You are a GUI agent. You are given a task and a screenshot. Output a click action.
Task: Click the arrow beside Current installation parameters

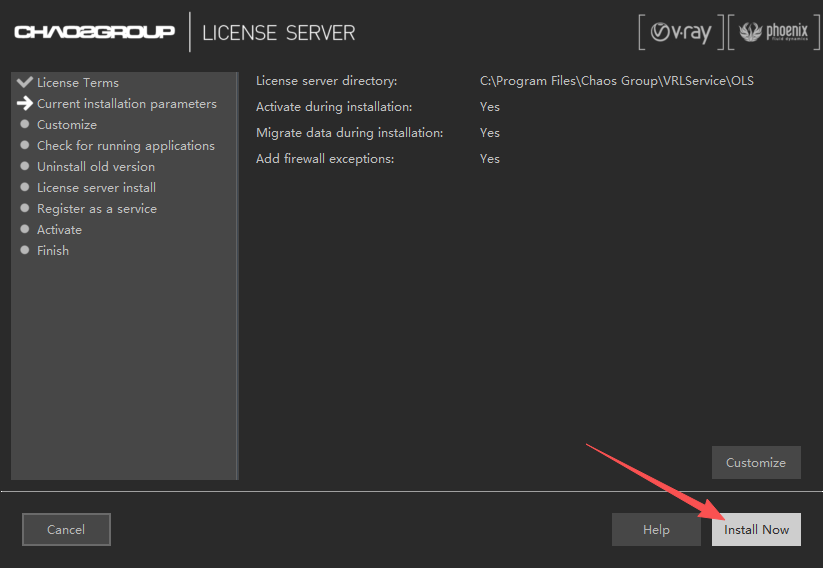pyautogui.click(x=25, y=103)
